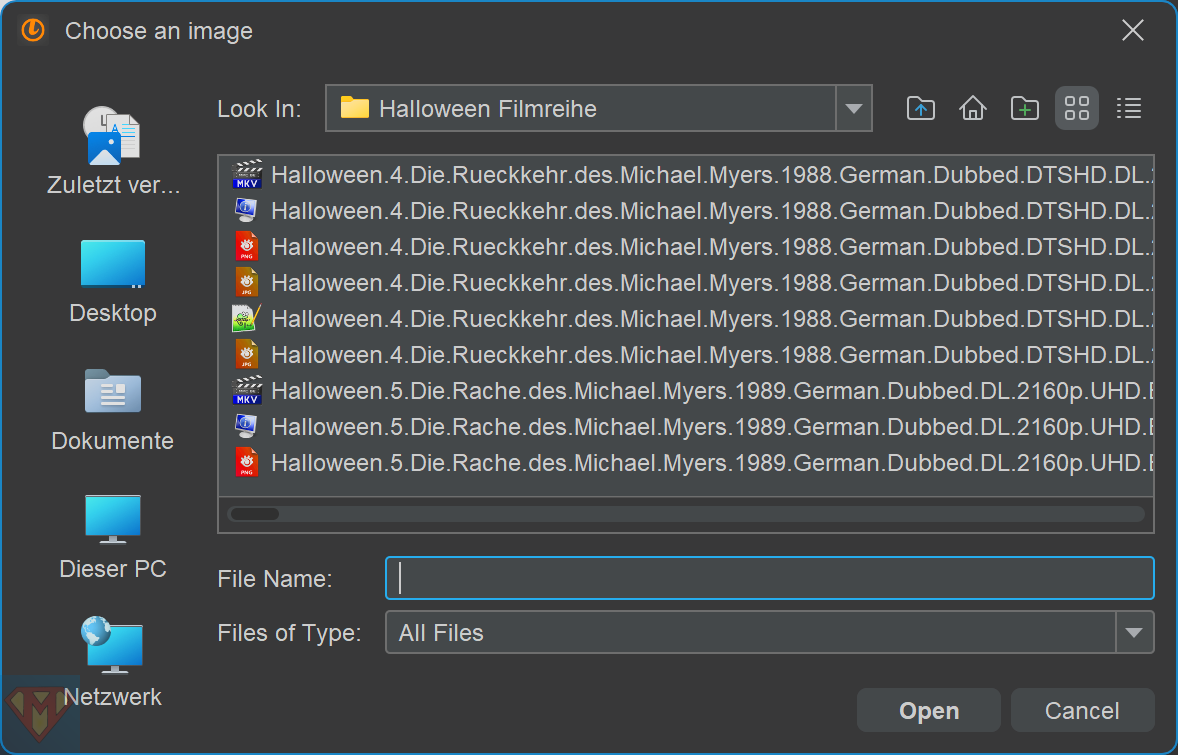Screen dimensions: 1178x755
Task: Switch to the icons grid view
Action: click(x=1076, y=108)
